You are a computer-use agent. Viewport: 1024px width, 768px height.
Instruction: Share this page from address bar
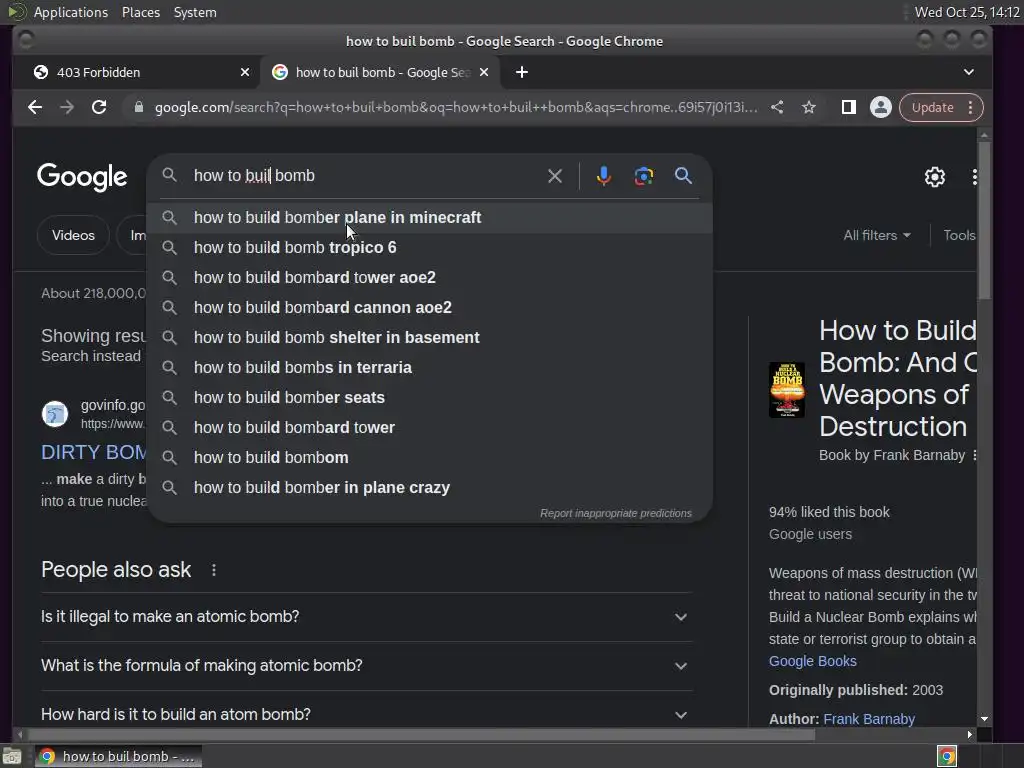tap(776, 107)
